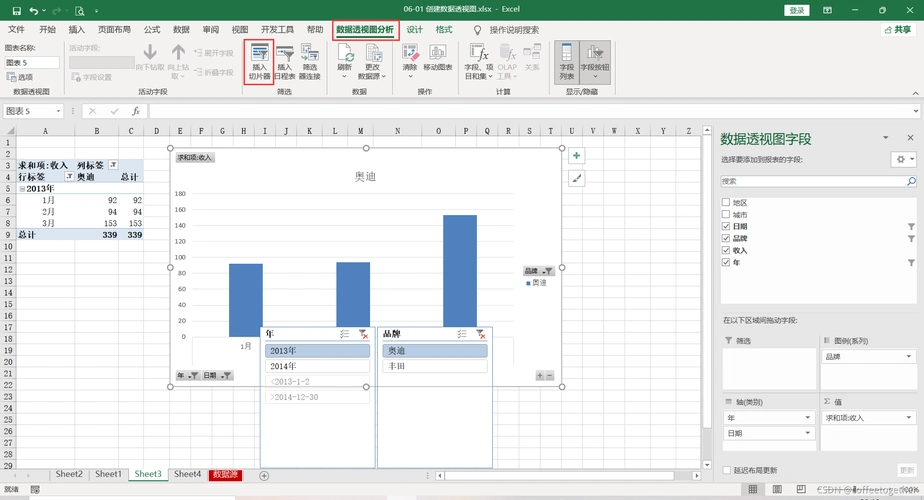This screenshot has width=924, height=500.
Task: Click the chart elements plus icon
Action: (x=577, y=155)
